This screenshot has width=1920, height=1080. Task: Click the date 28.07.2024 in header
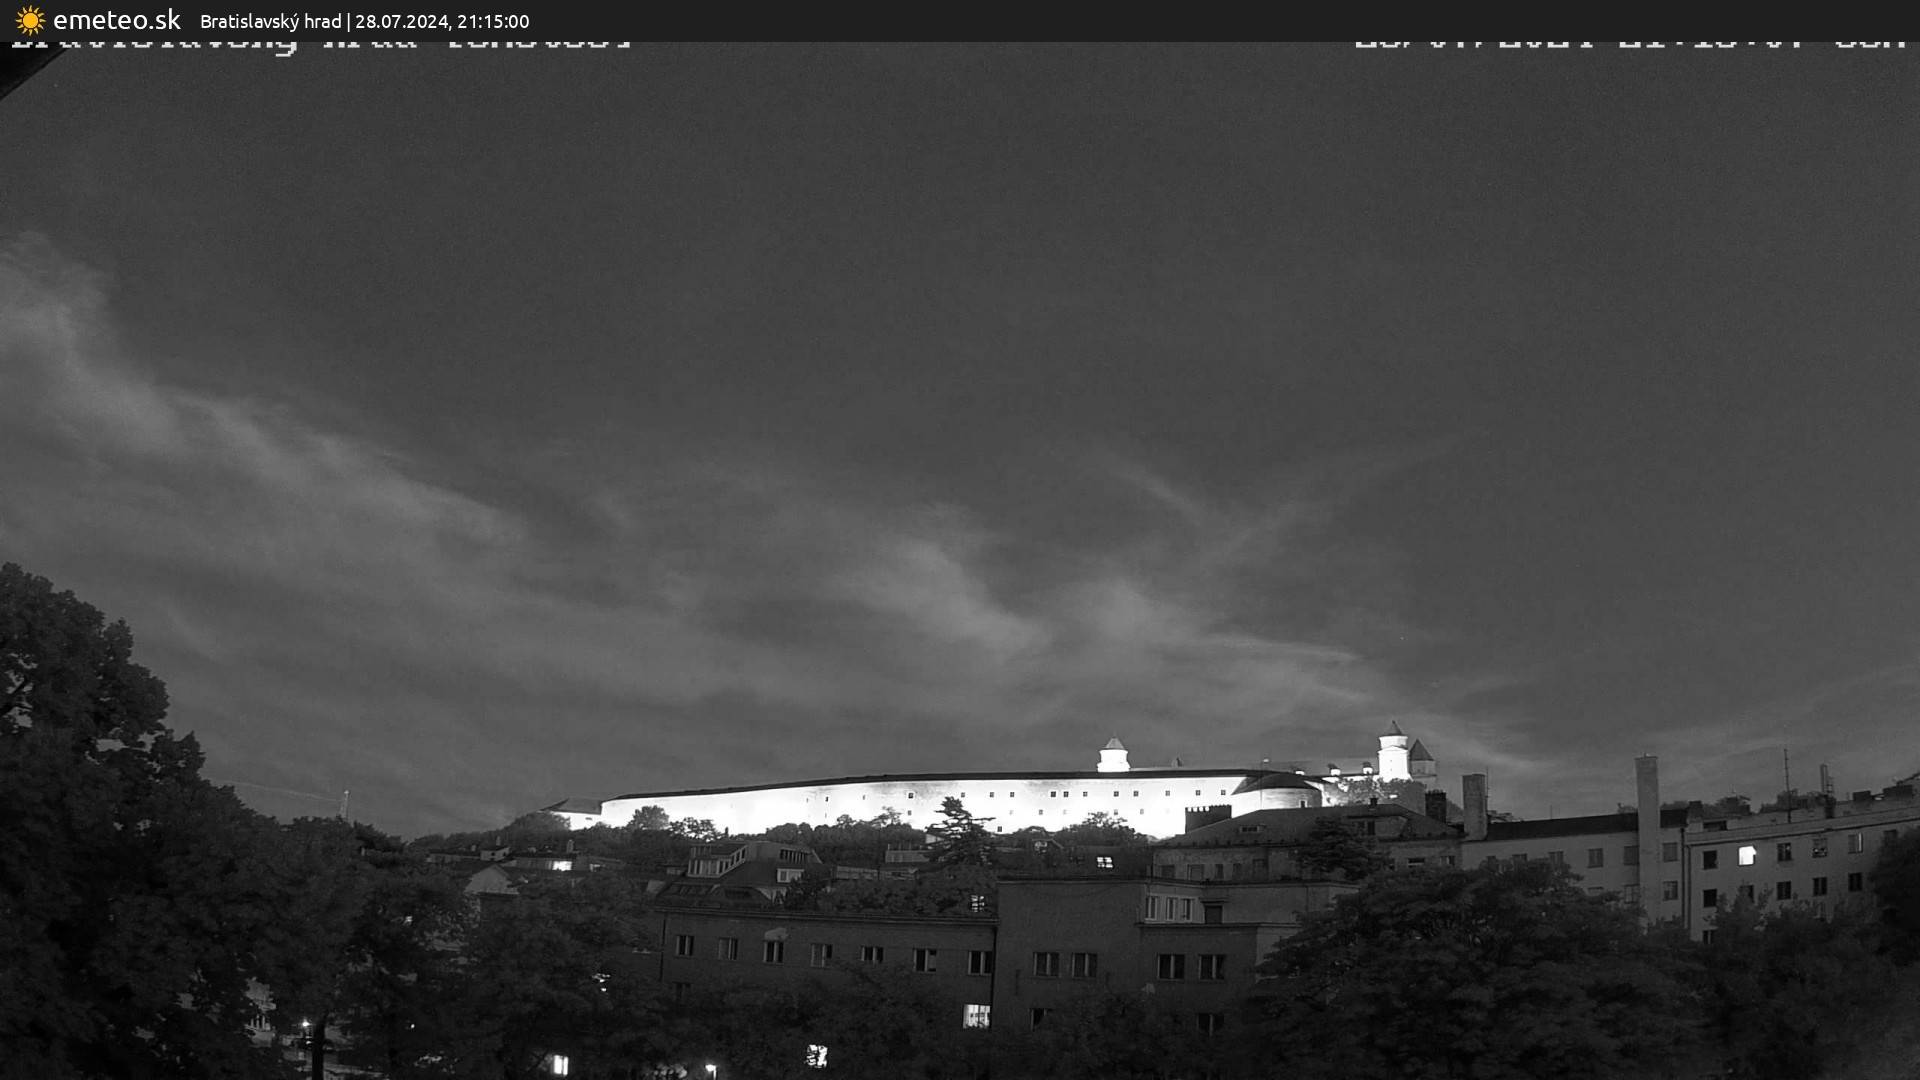pos(401,21)
